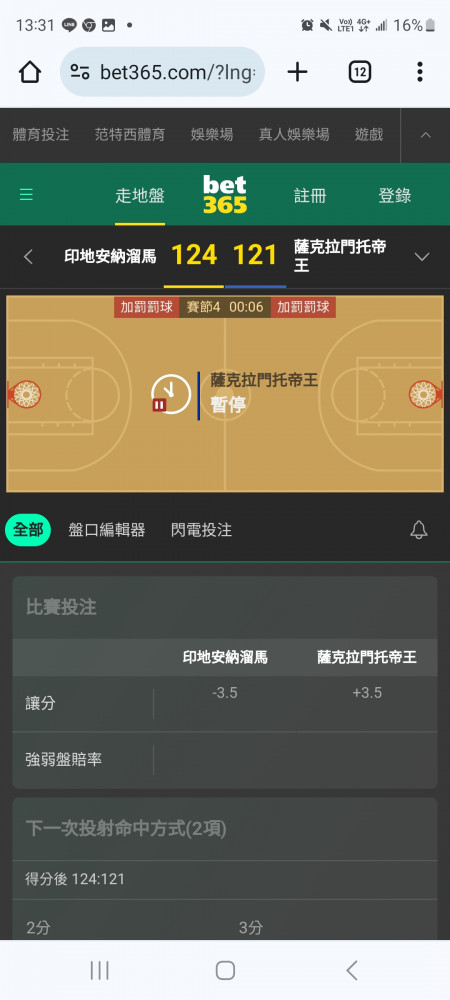Screen dimensions: 450x1000
Task: Click the 註冊 sign-up button
Action: click(x=310, y=195)
